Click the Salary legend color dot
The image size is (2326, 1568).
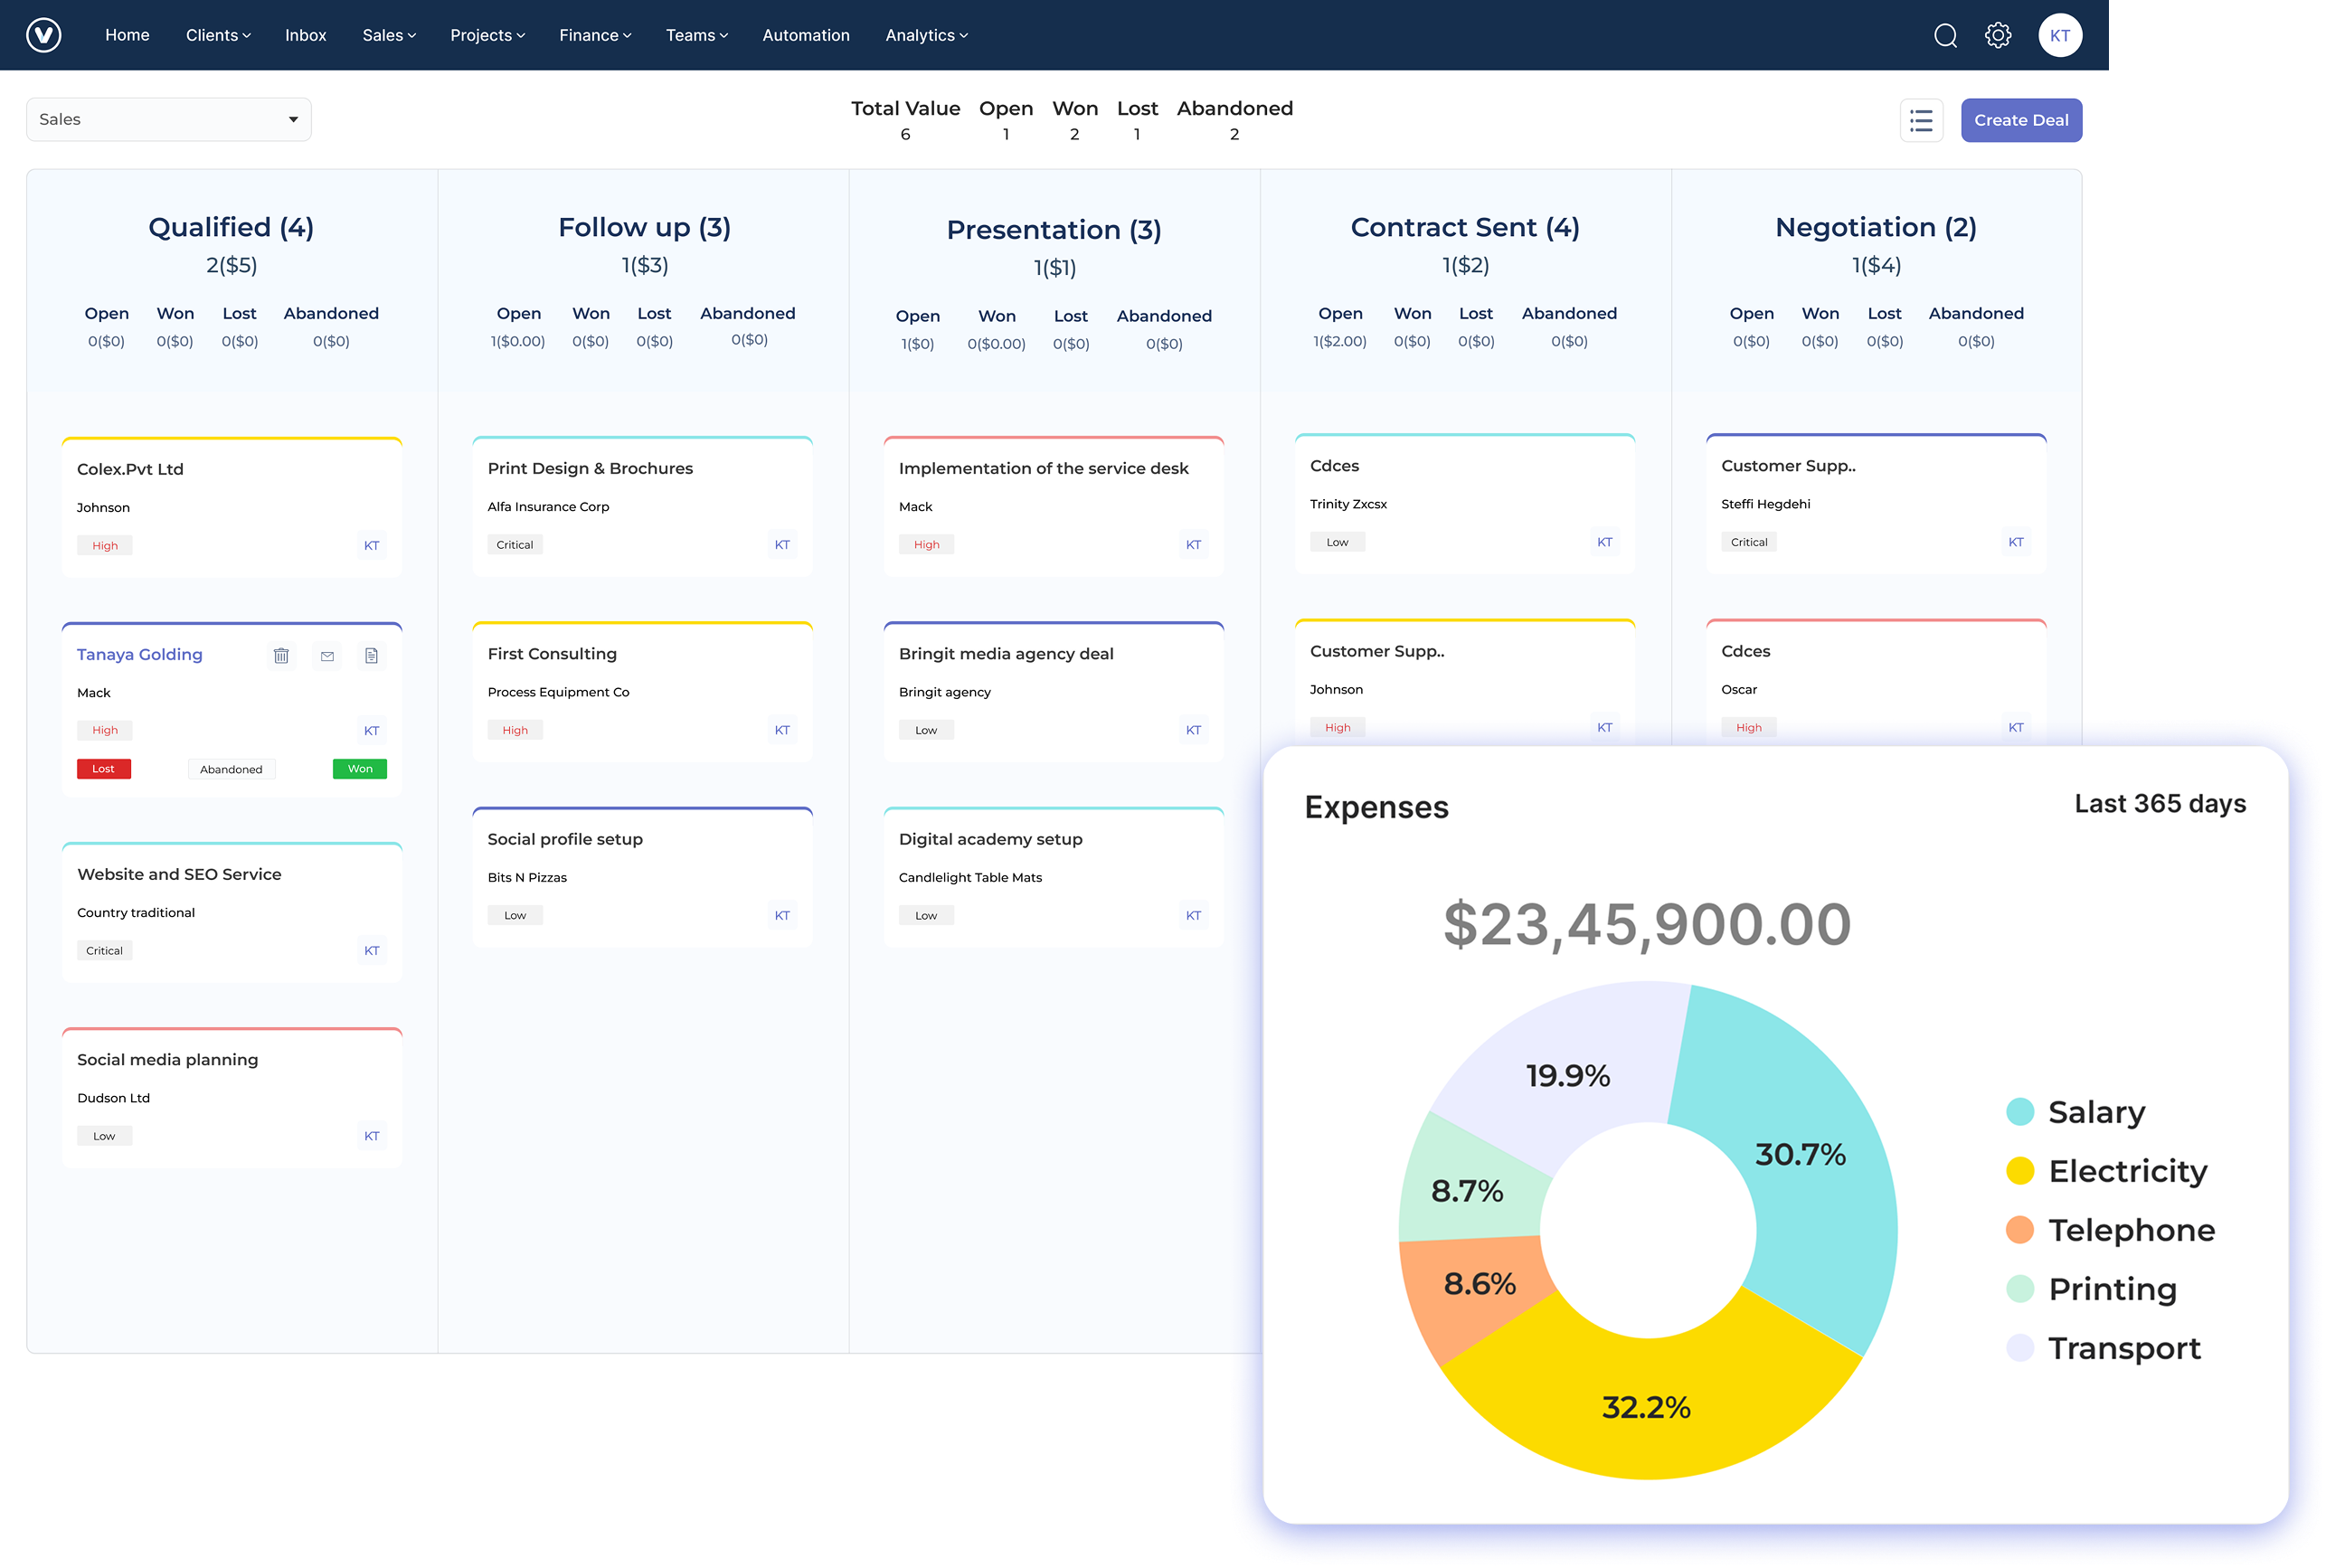[2019, 1111]
